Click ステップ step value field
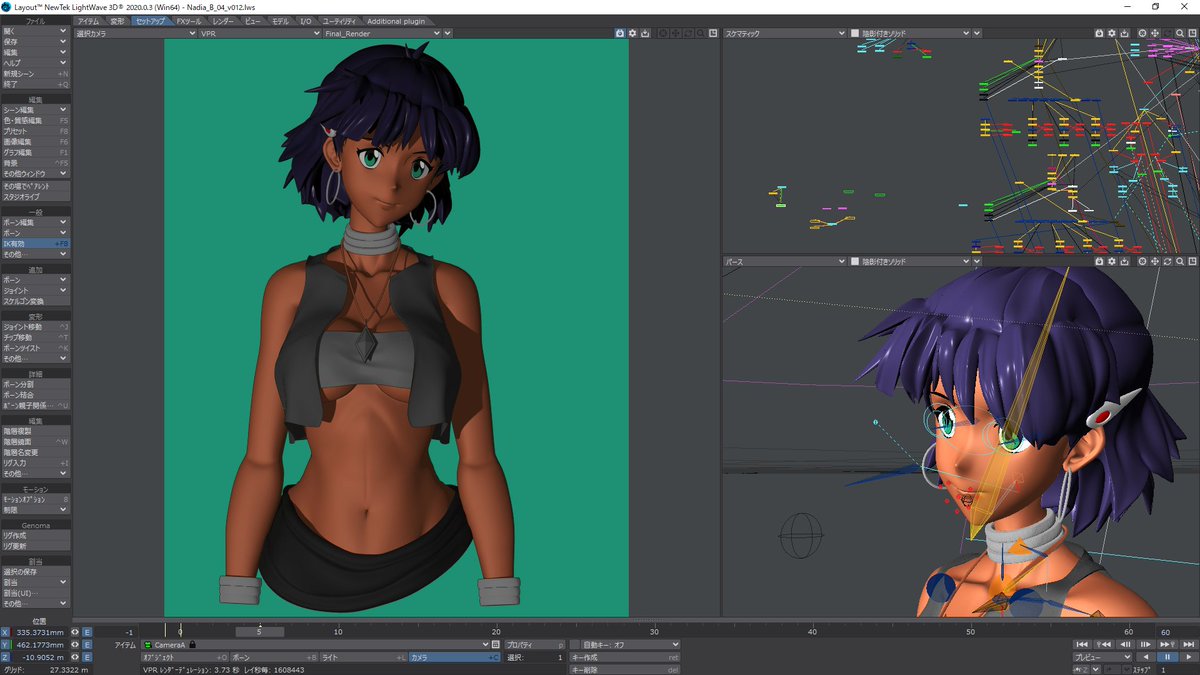 click(x=1178, y=670)
